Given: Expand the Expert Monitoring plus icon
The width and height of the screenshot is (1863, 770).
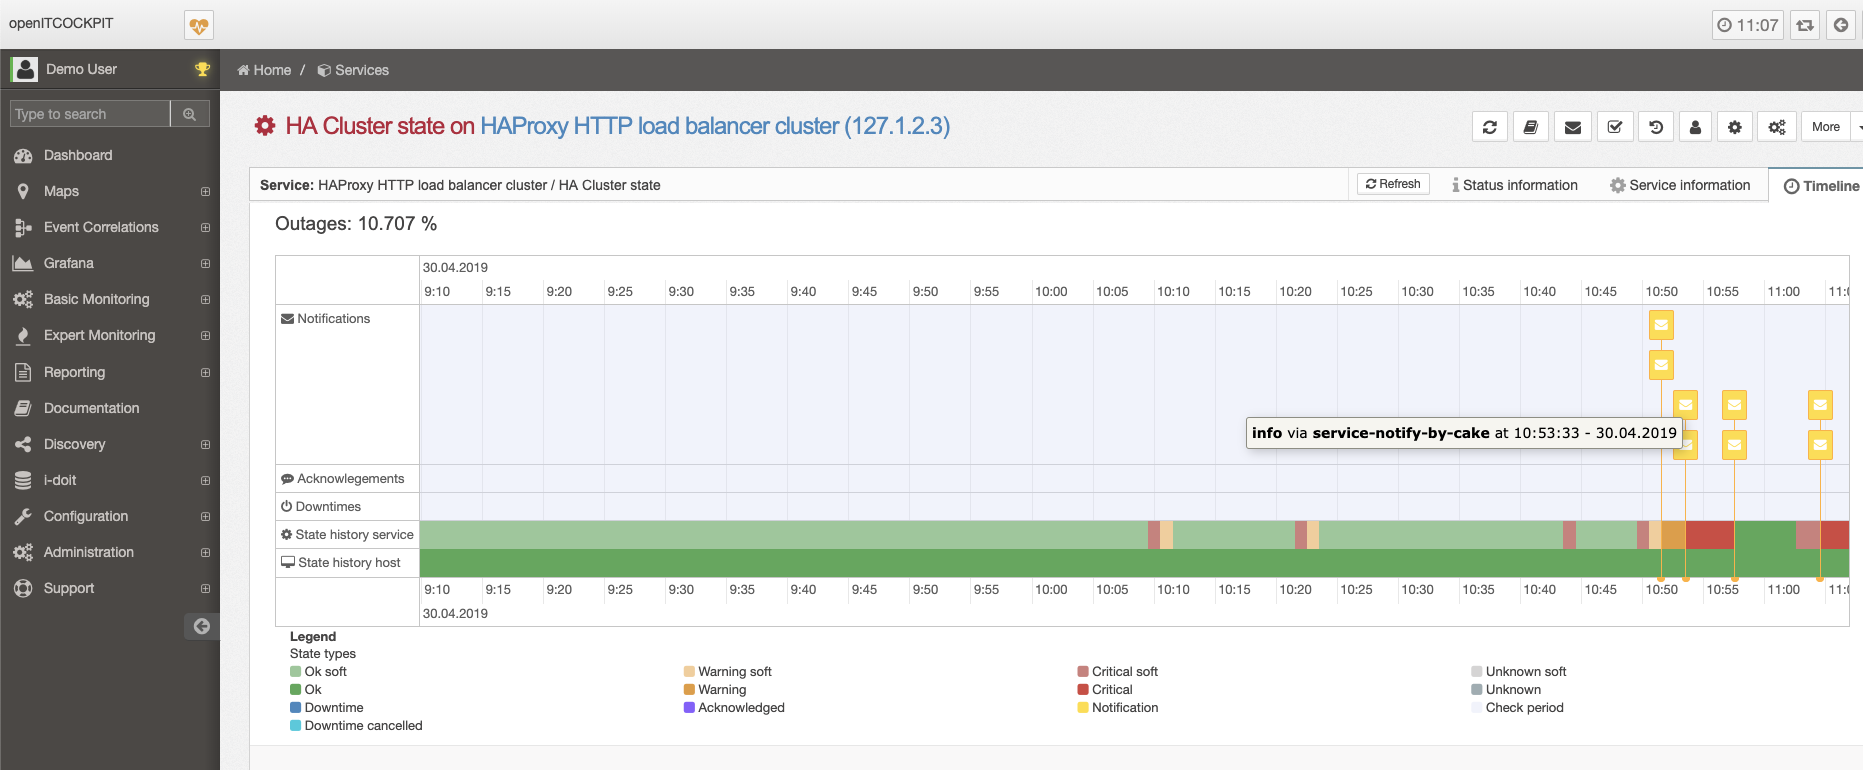Looking at the screenshot, I should (205, 335).
